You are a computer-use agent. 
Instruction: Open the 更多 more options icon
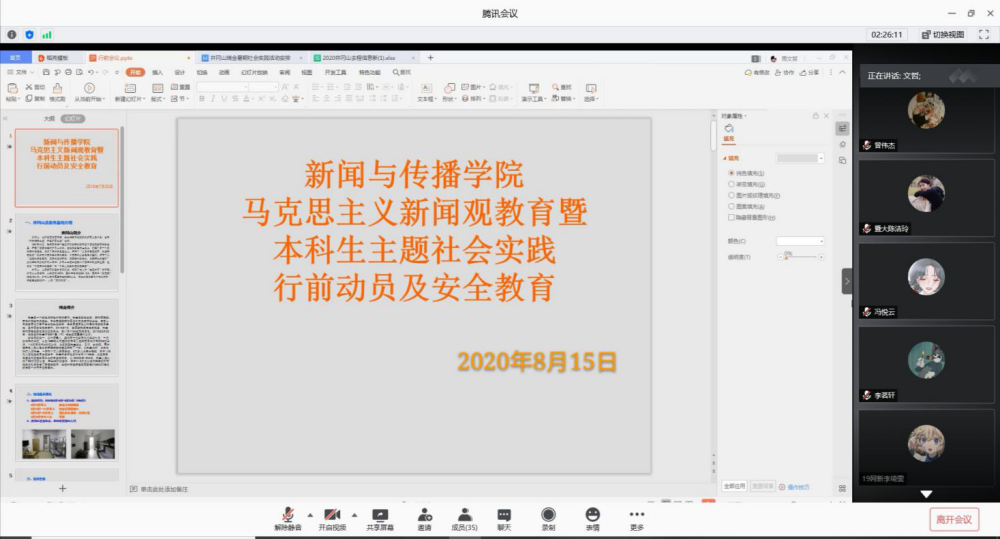(637, 514)
